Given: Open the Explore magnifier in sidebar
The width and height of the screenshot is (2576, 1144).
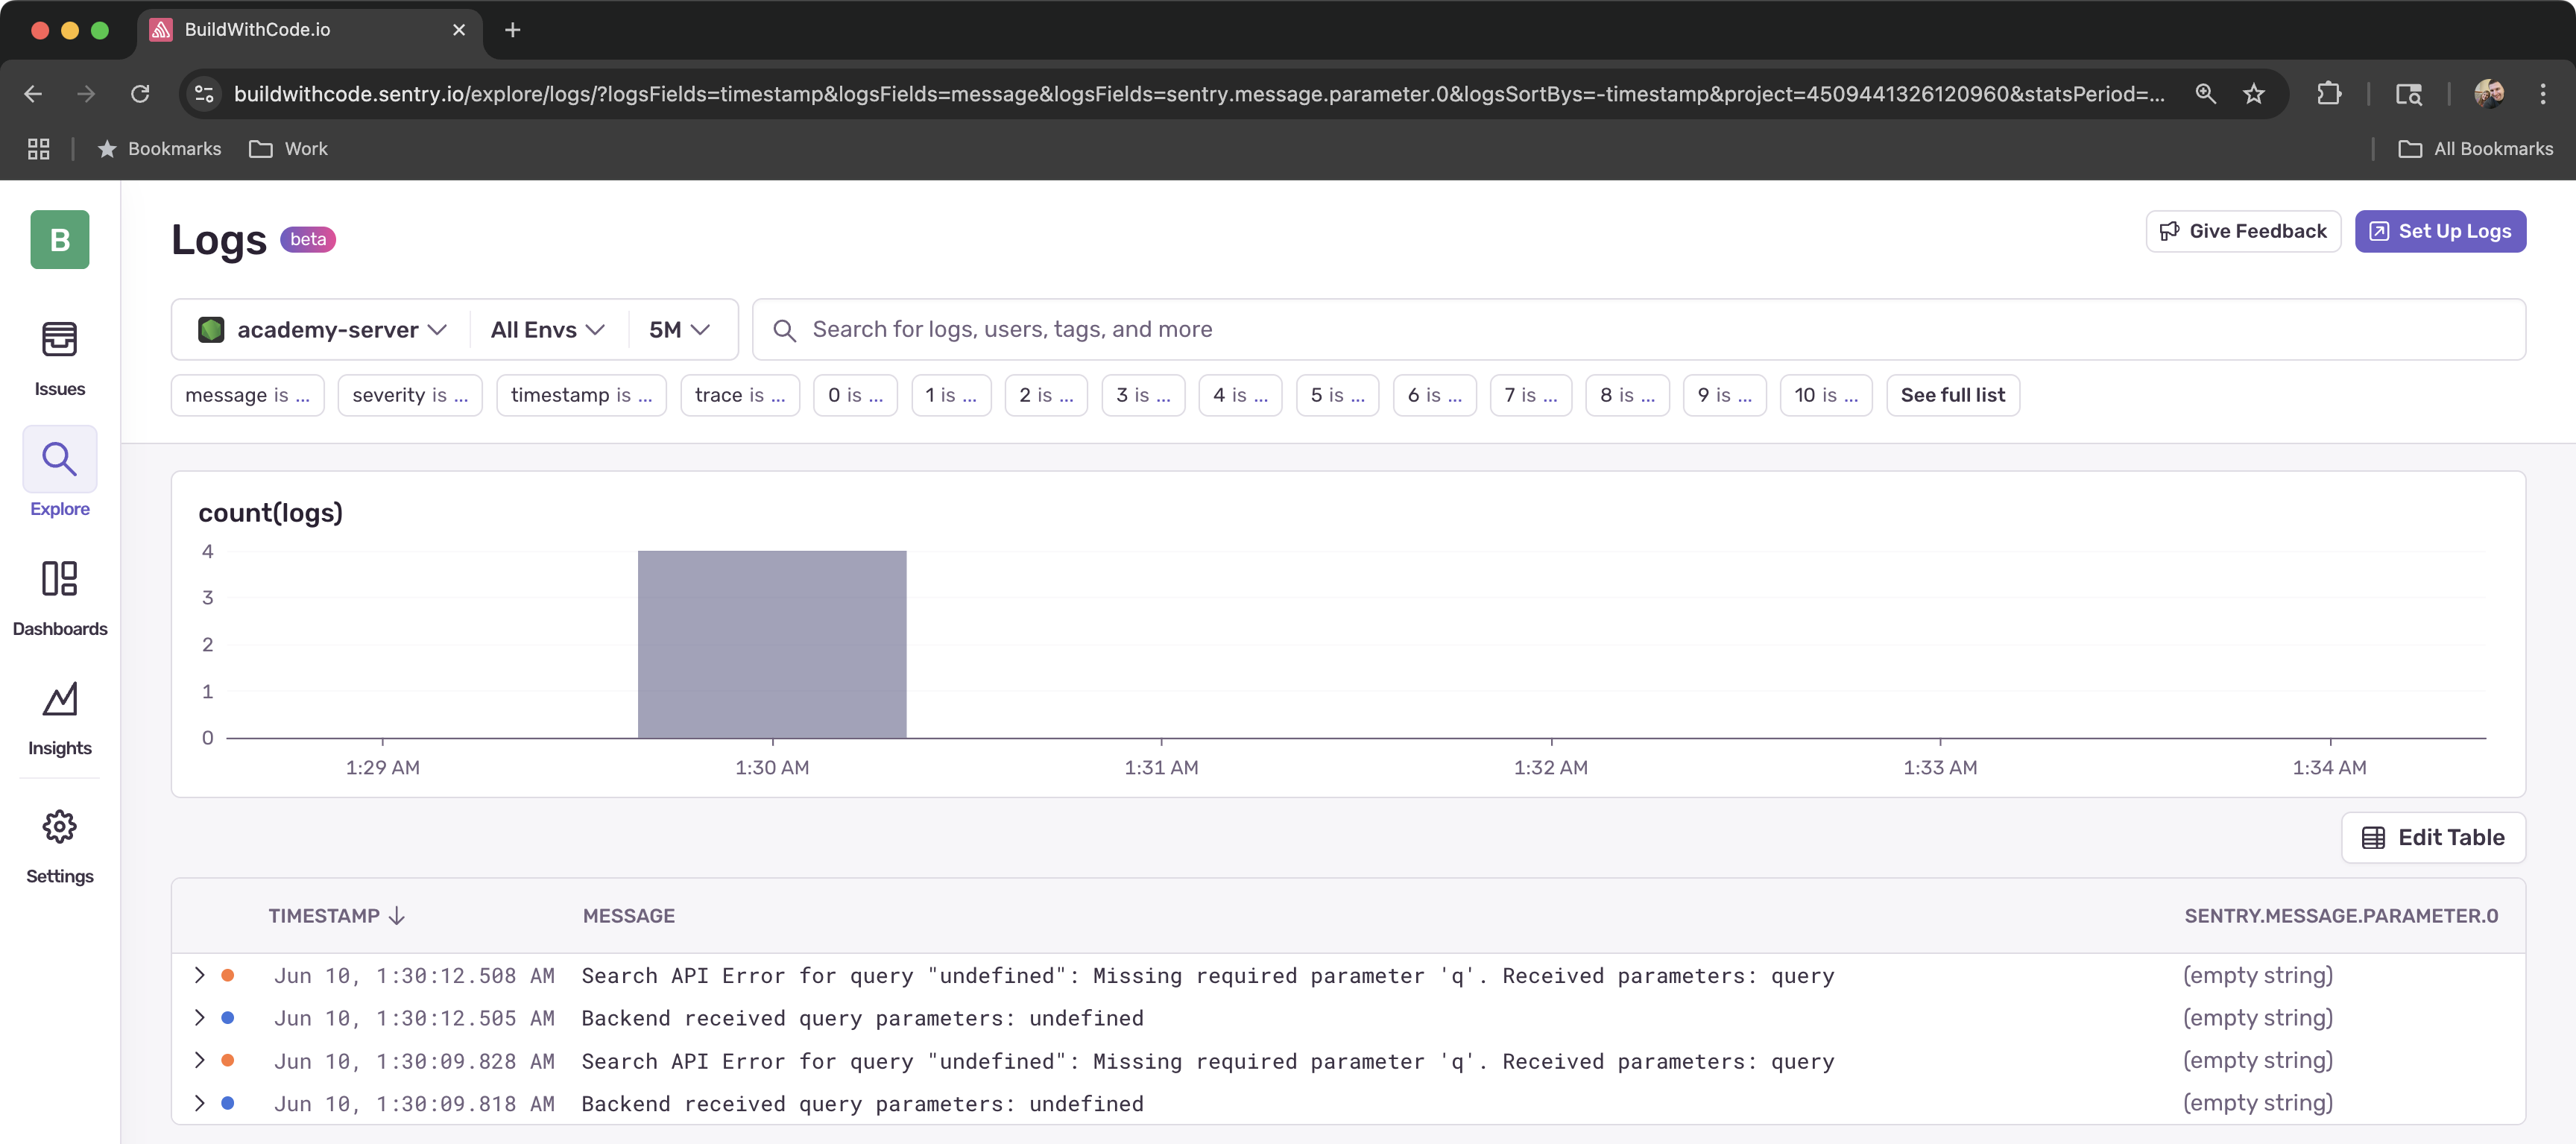Looking at the screenshot, I should pyautogui.click(x=59, y=459).
